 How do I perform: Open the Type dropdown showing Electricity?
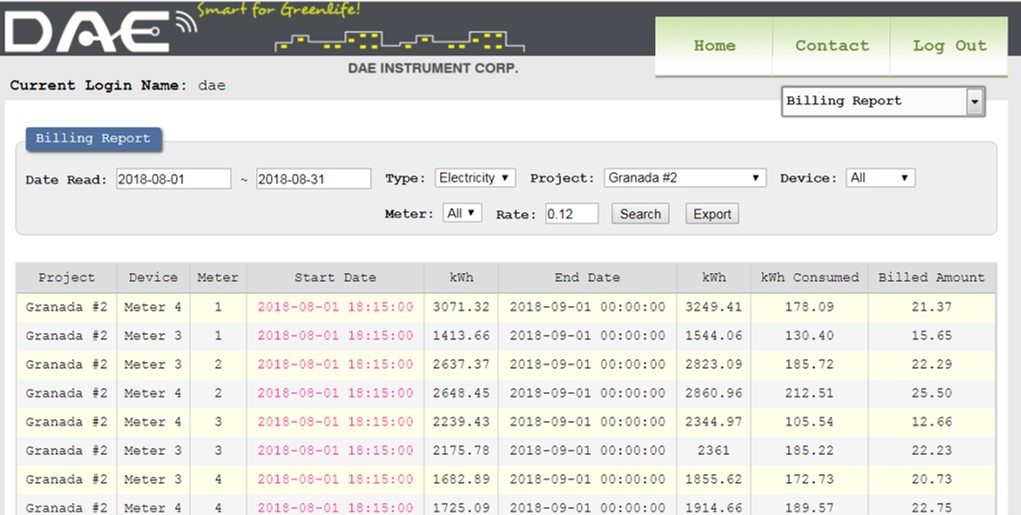475,178
